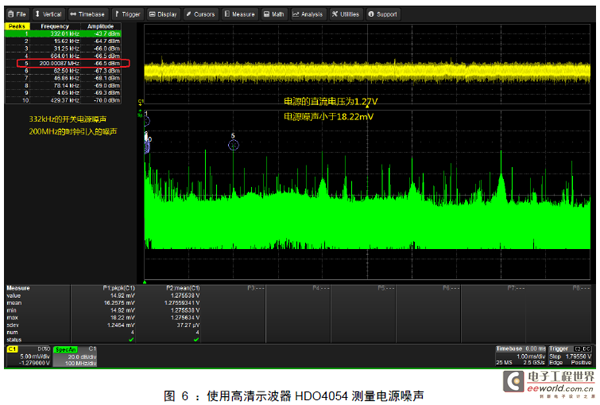
Task: Open the Vertical menu
Action: pos(50,15)
